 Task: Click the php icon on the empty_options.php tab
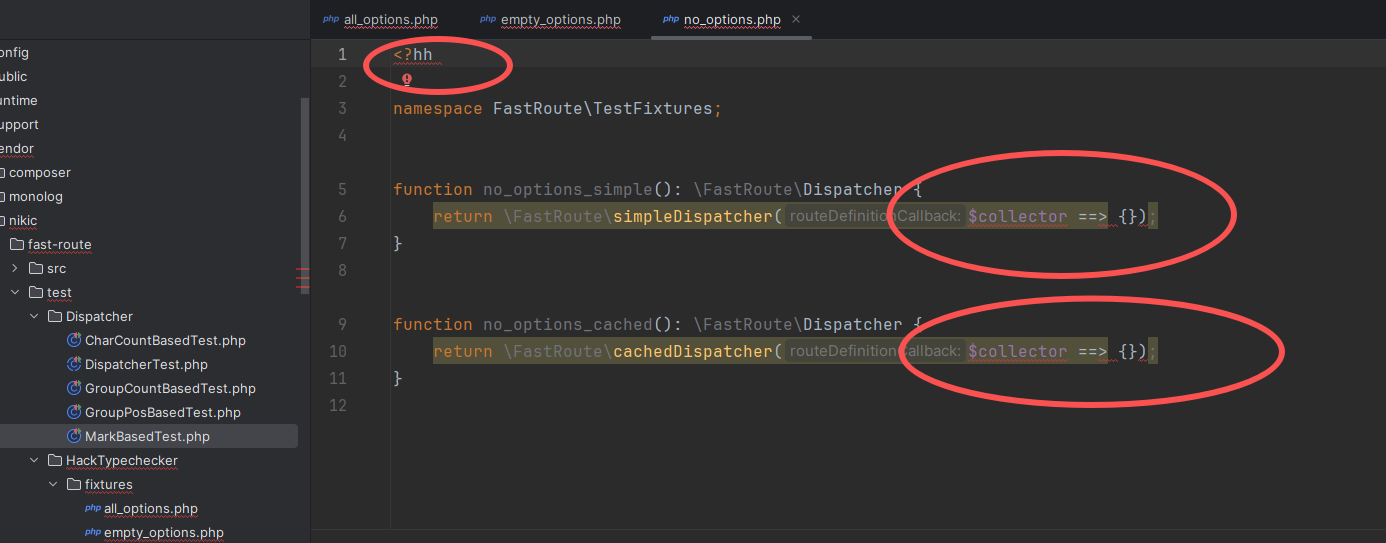487,19
